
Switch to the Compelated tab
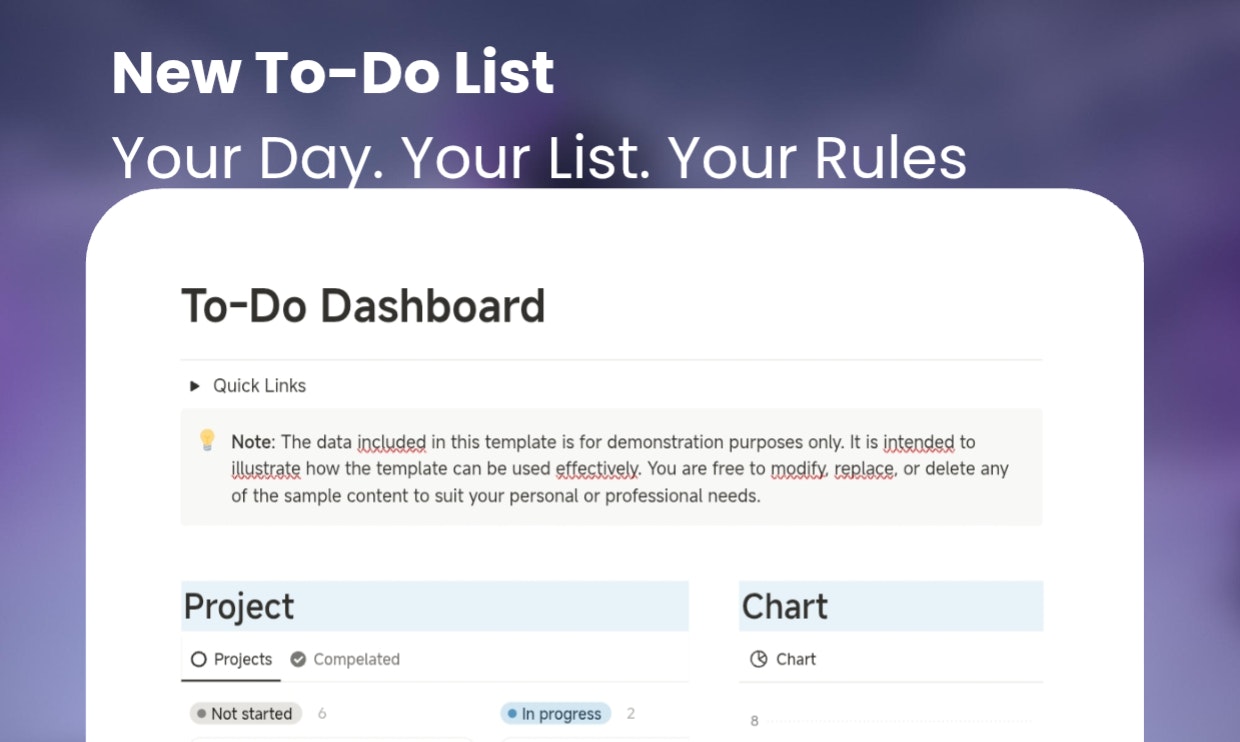(356, 659)
